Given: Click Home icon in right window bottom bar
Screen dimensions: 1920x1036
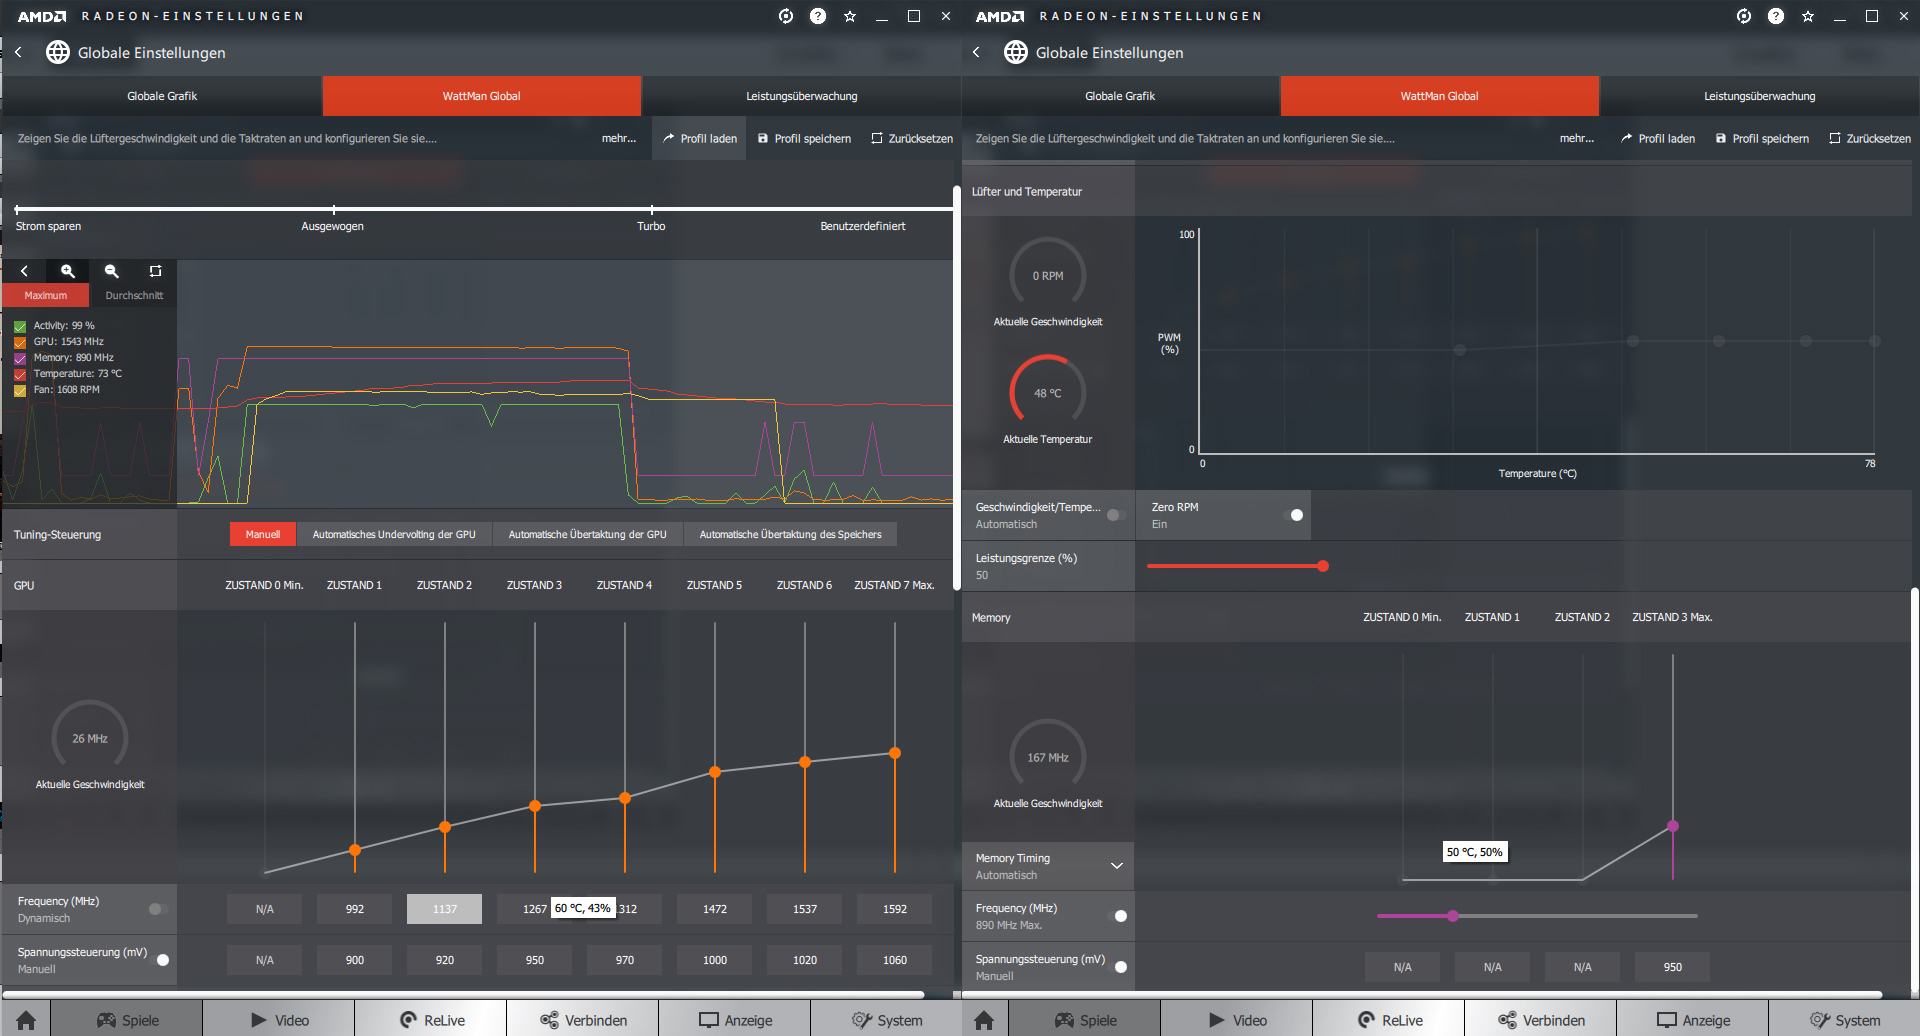Looking at the screenshot, I should [984, 1020].
